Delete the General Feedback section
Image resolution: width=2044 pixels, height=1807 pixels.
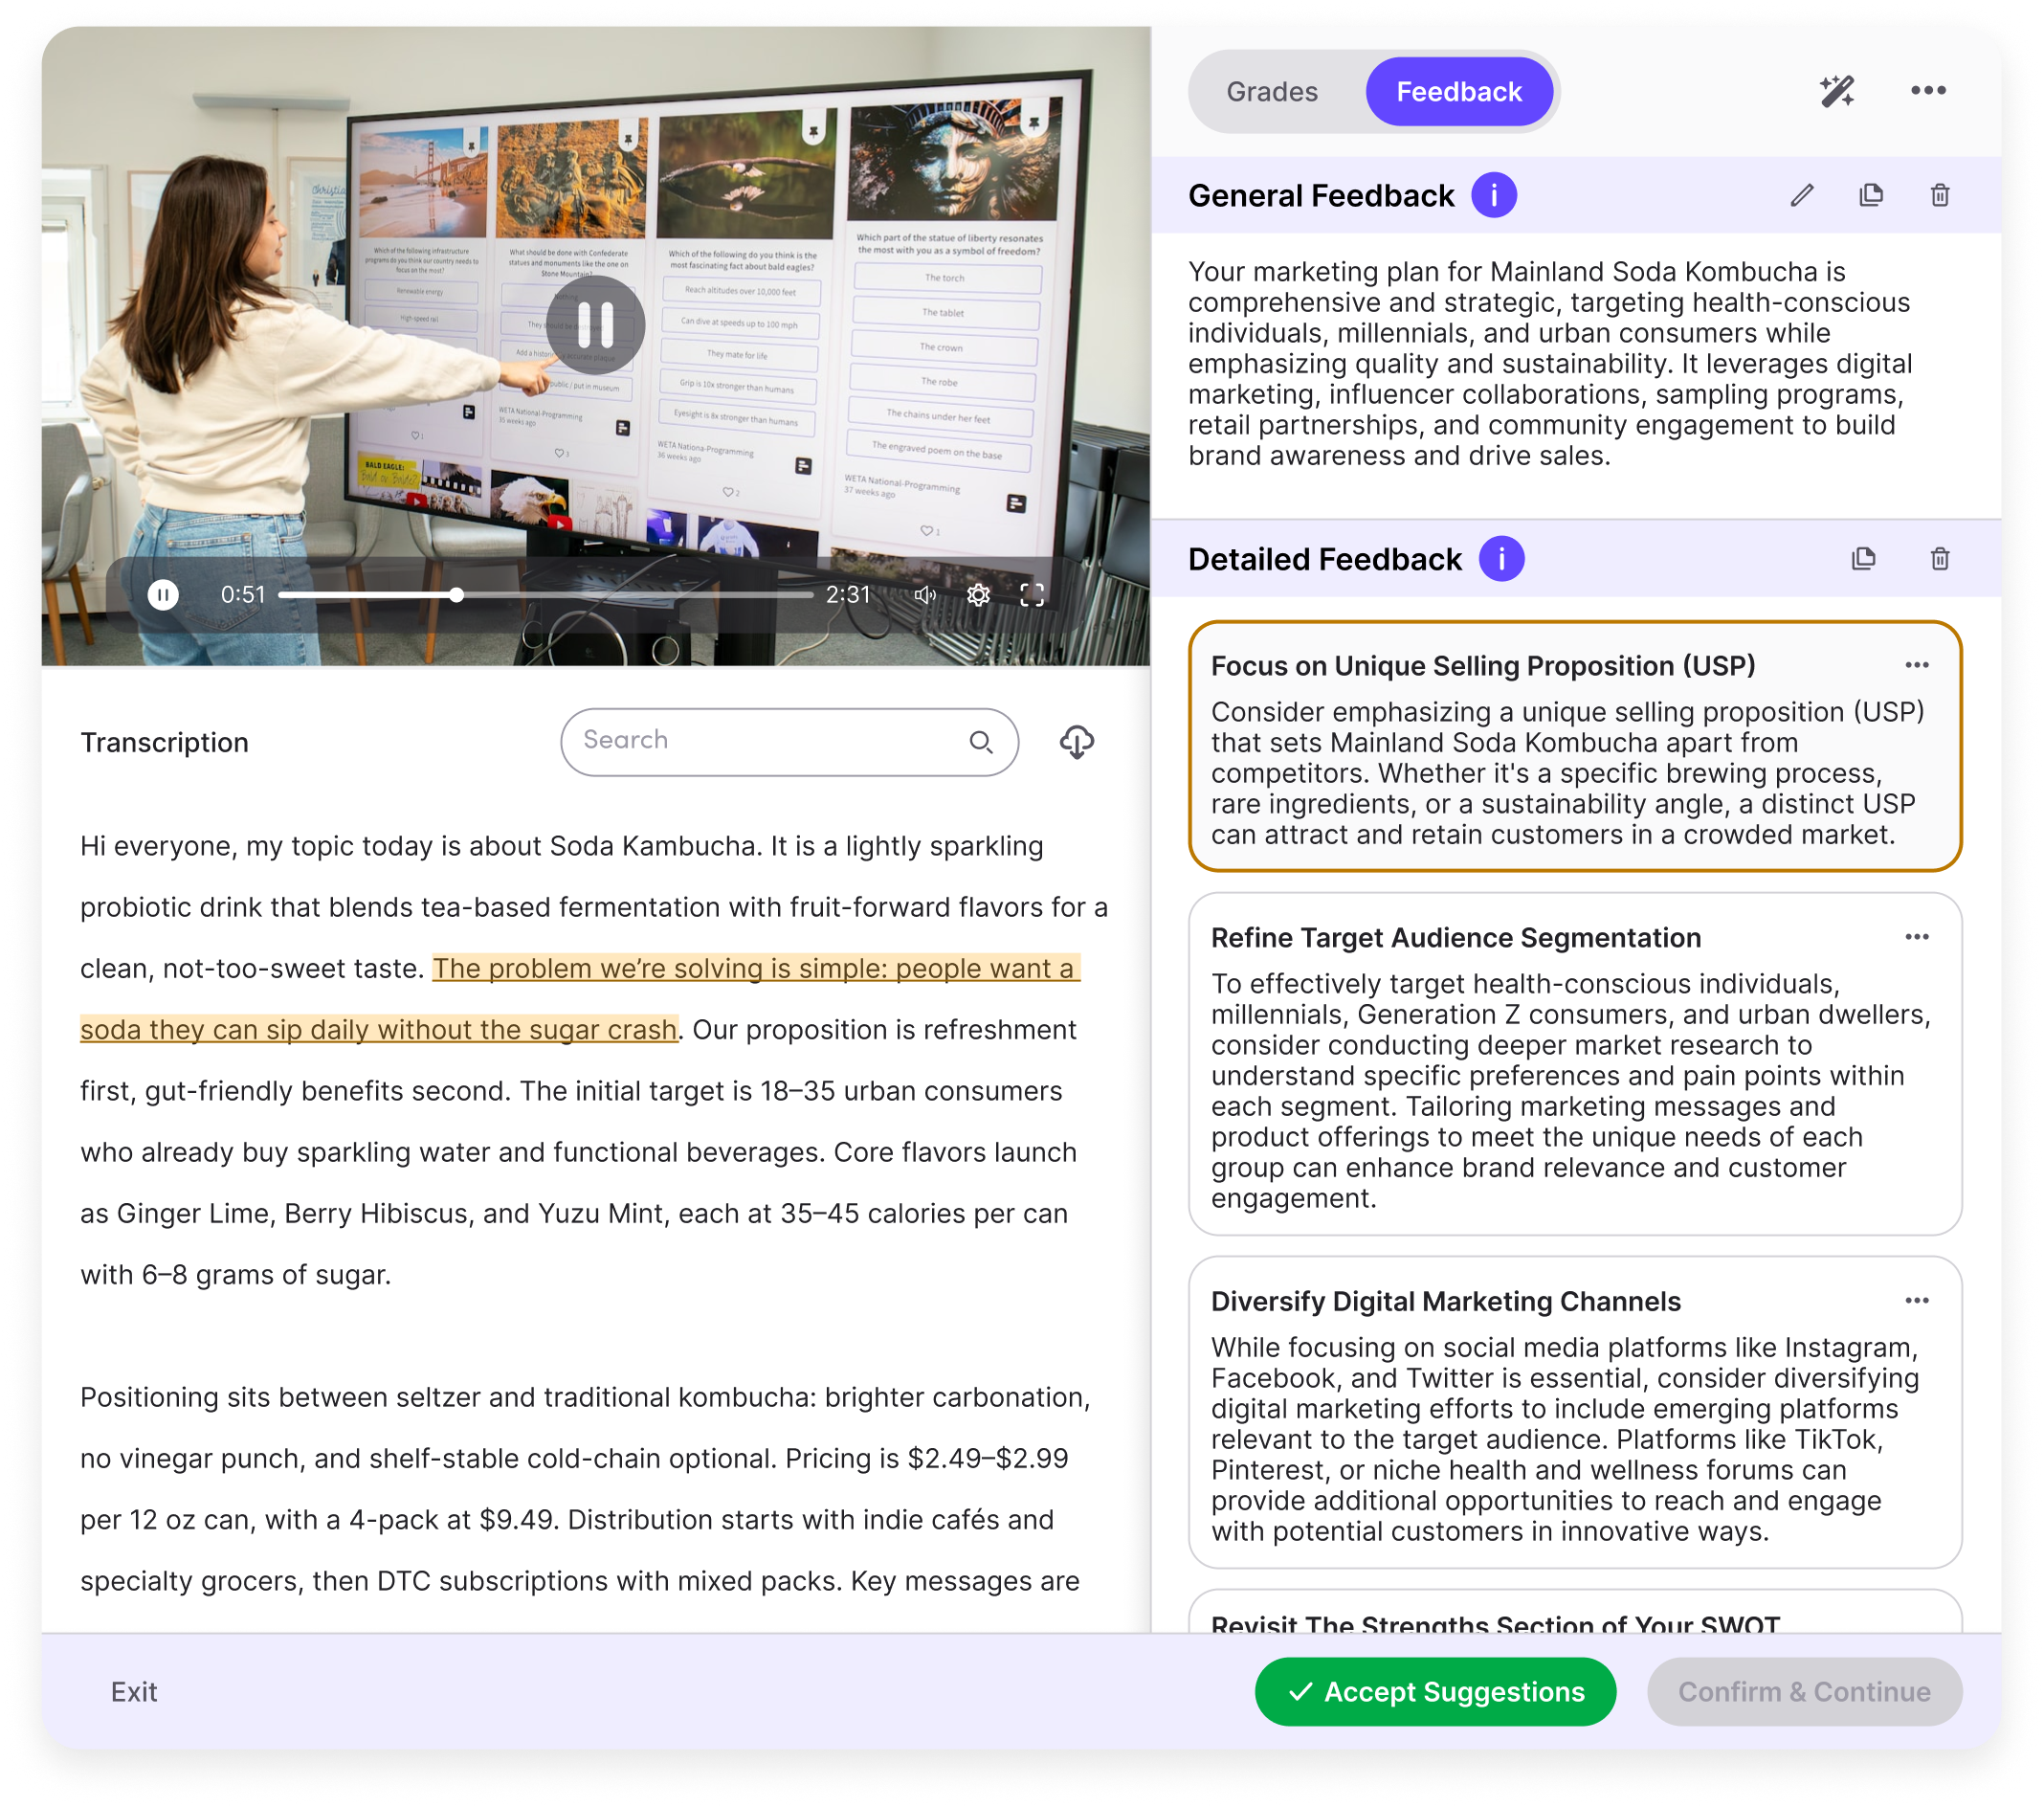(1939, 195)
